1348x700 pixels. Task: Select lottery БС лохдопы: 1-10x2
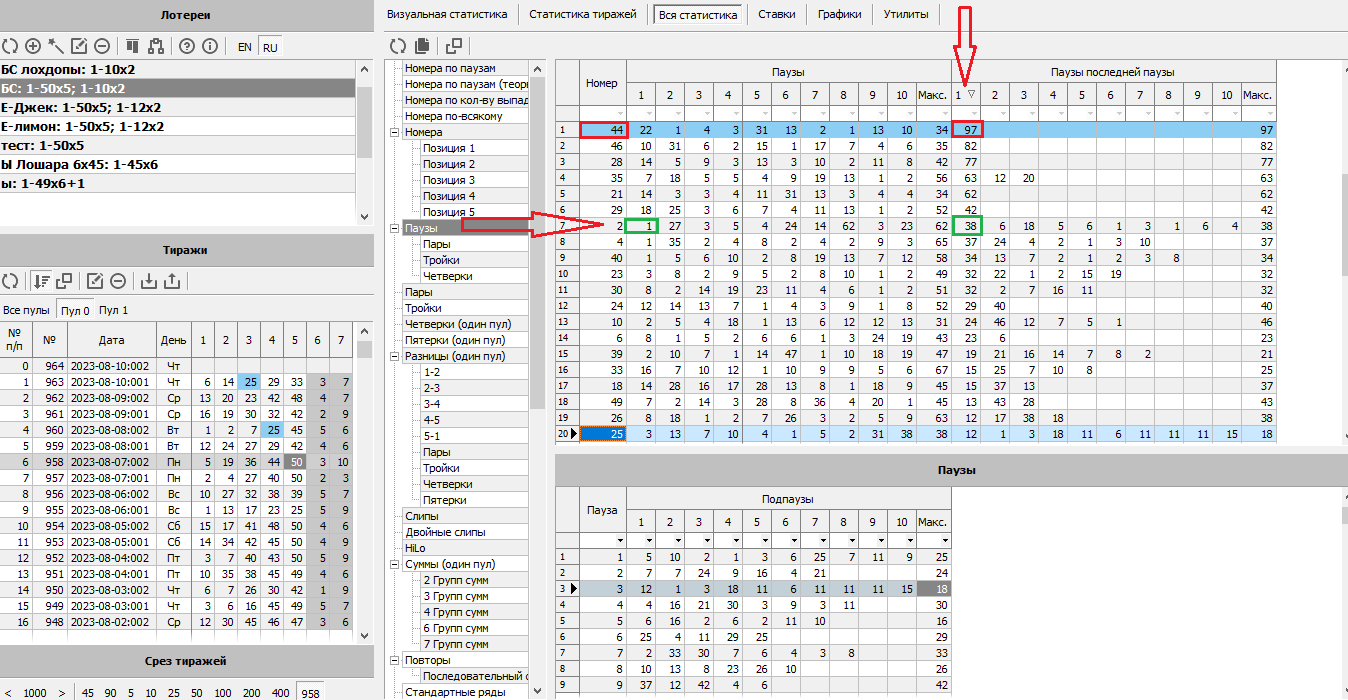178,70
